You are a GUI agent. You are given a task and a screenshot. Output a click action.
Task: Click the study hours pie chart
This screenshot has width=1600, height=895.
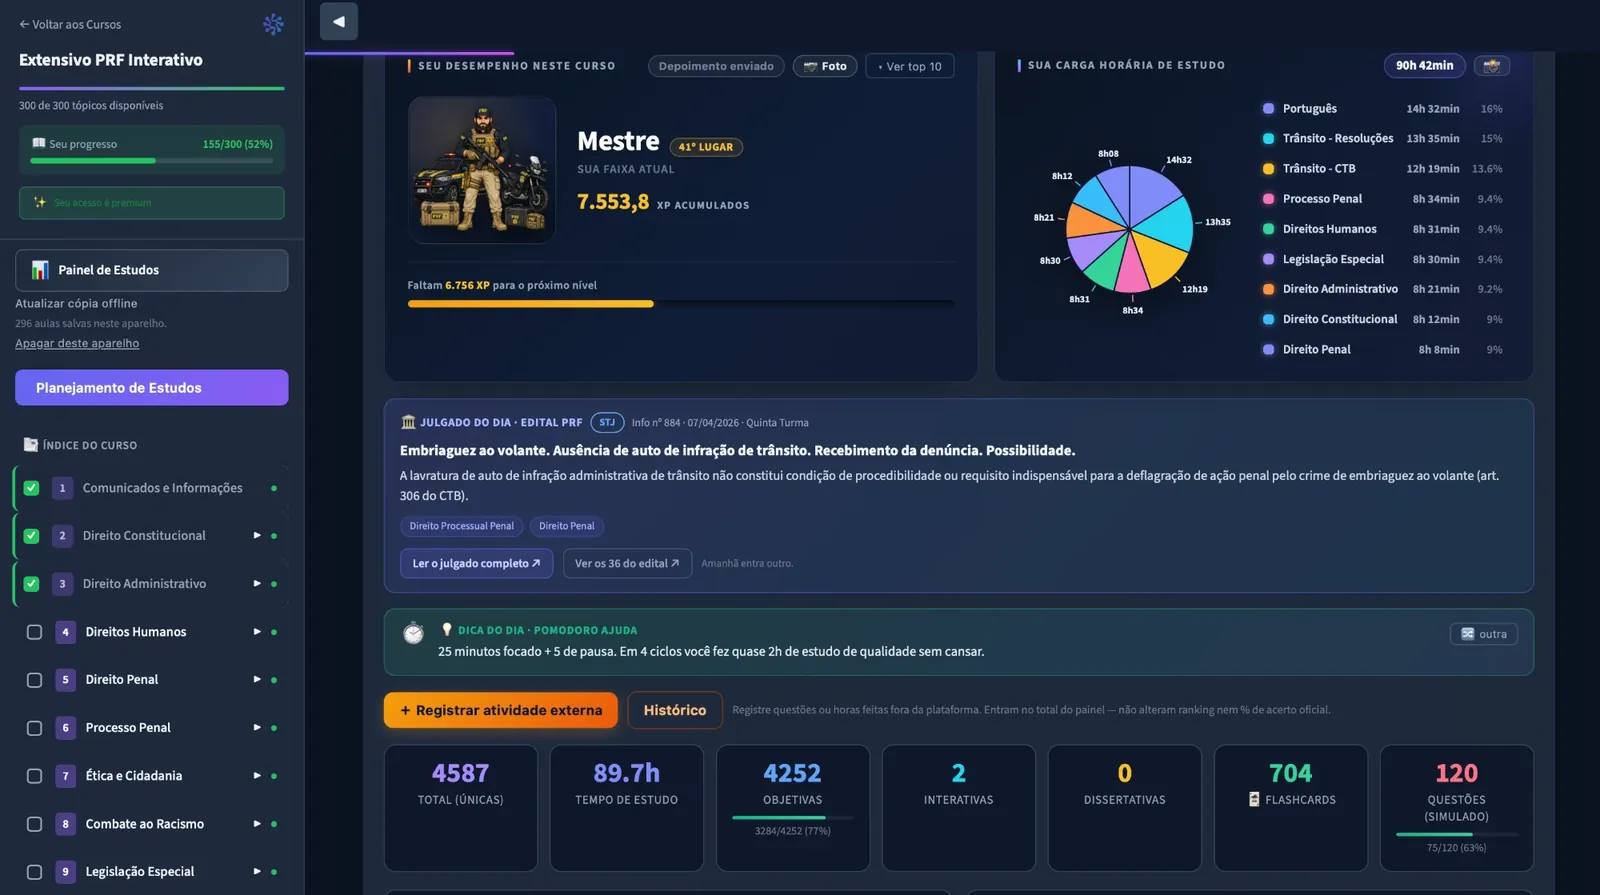coord(1130,229)
